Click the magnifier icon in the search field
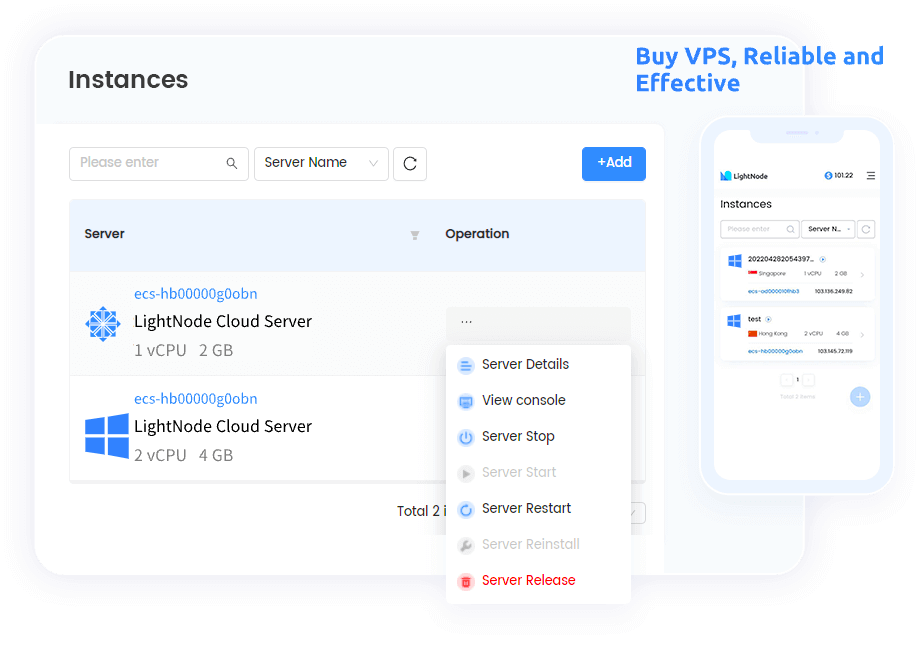 pyautogui.click(x=231, y=163)
